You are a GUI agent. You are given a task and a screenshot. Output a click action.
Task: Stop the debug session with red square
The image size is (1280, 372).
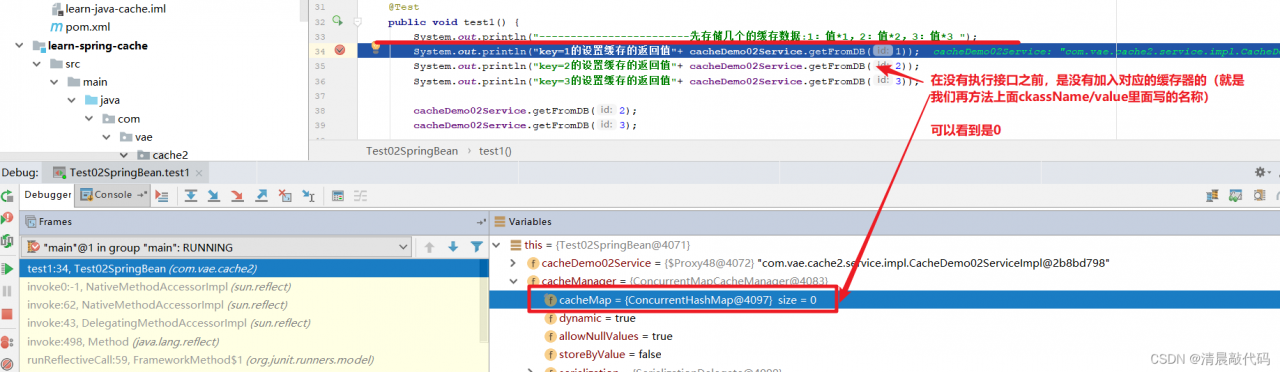[8, 314]
